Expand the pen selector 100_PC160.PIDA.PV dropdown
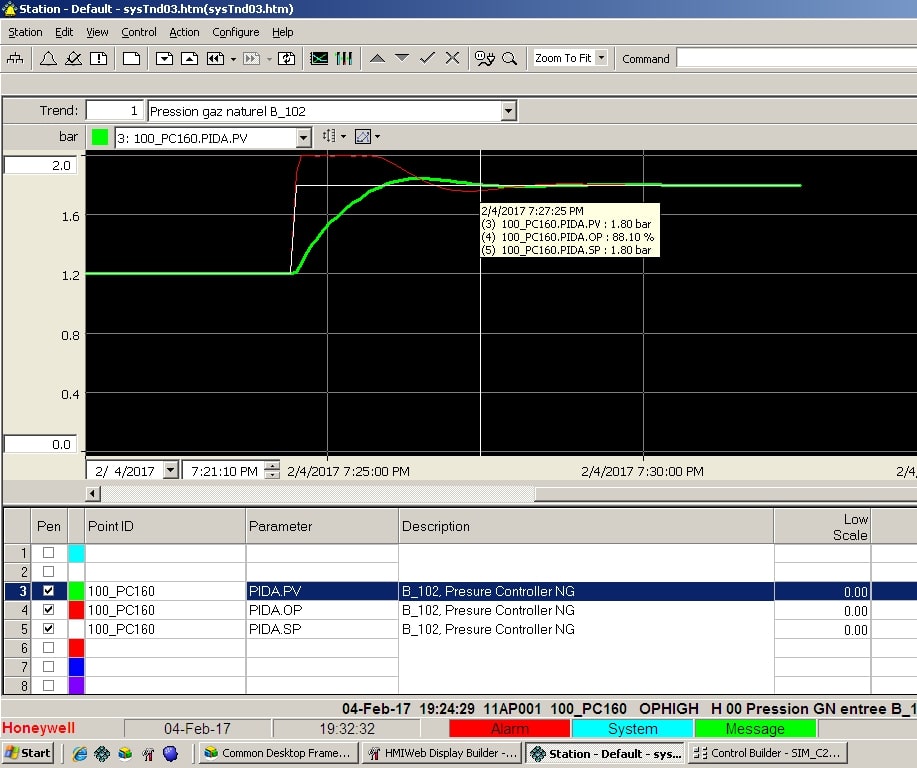 pos(303,137)
